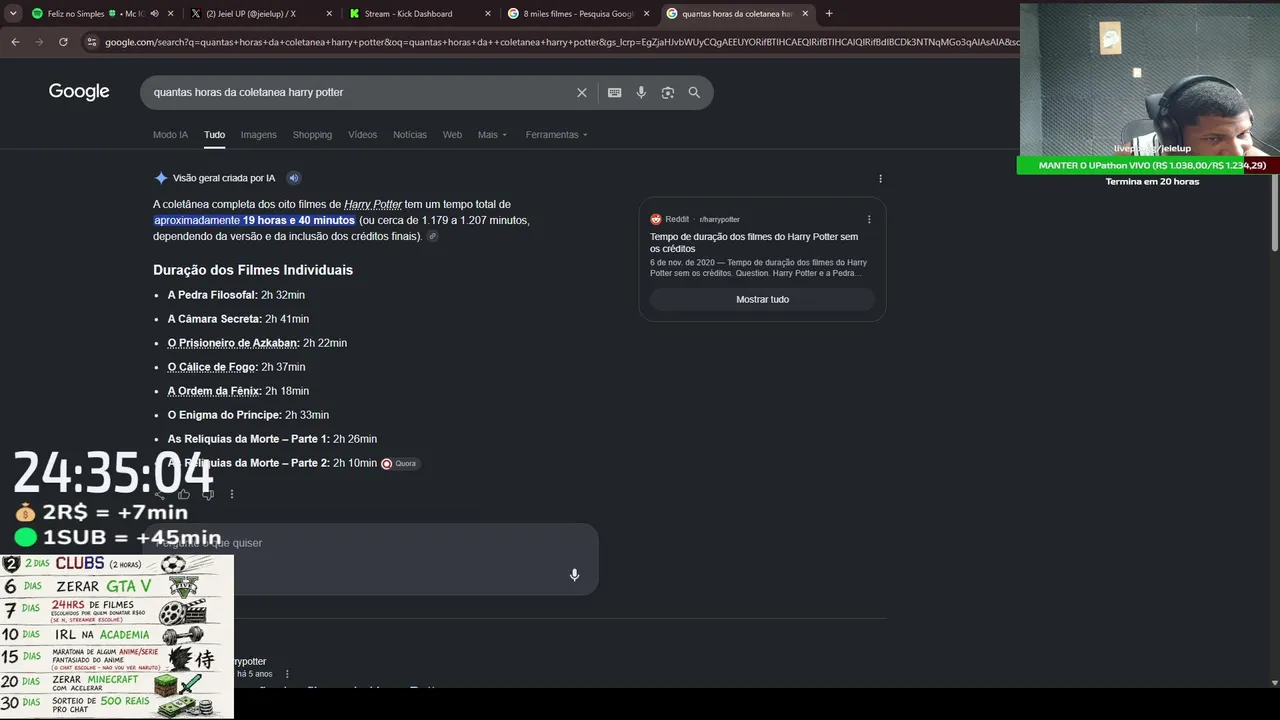The image size is (1280, 720).
Task: Close the Jeiel UP X tab
Action: [x=329, y=14]
